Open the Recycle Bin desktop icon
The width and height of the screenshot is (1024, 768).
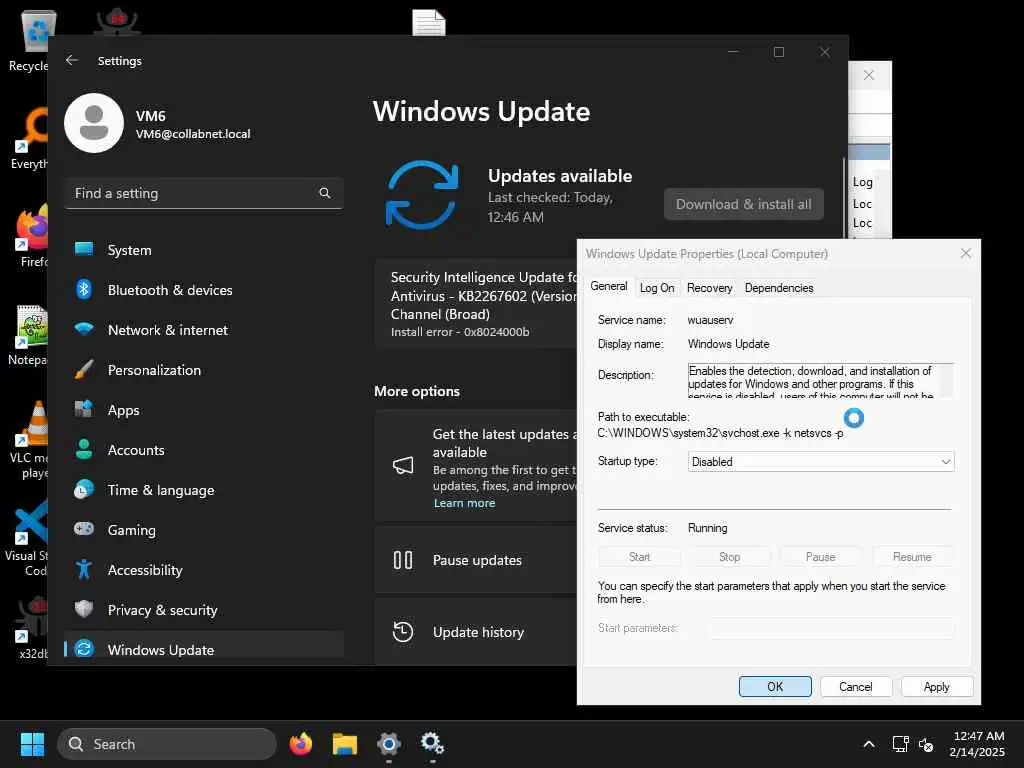[x=31, y=40]
